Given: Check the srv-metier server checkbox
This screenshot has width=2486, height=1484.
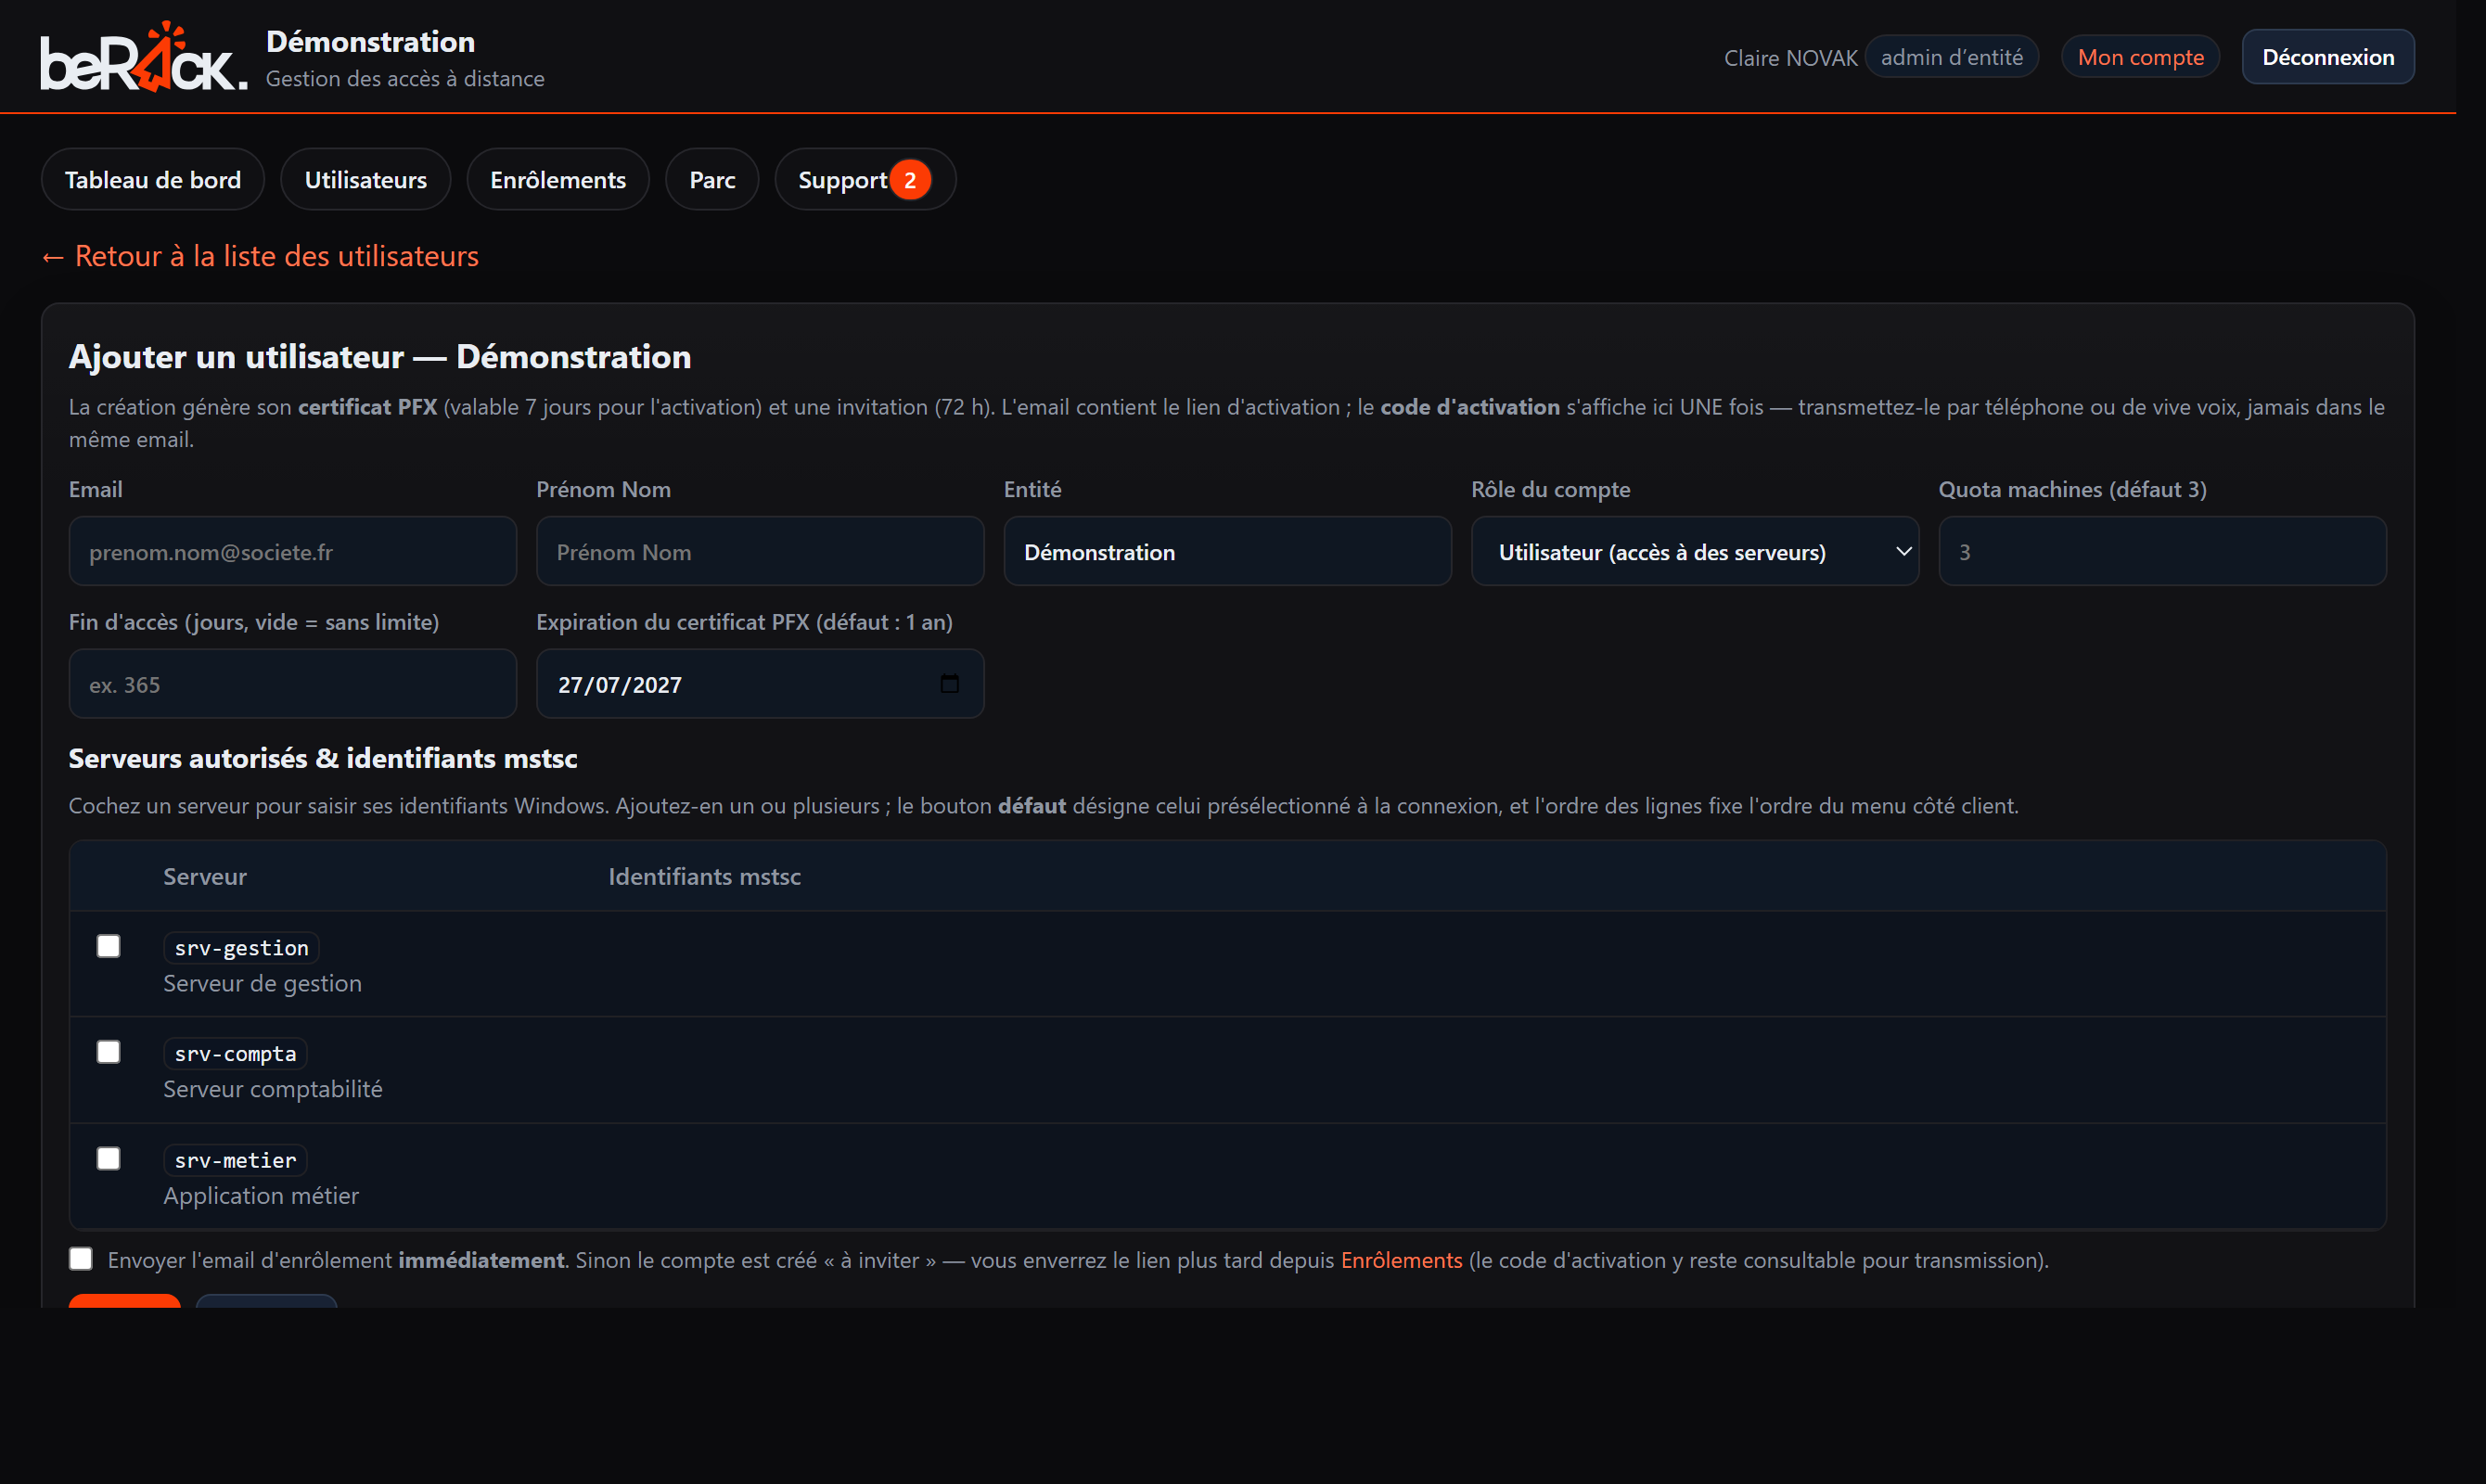Looking at the screenshot, I should click(108, 1158).
